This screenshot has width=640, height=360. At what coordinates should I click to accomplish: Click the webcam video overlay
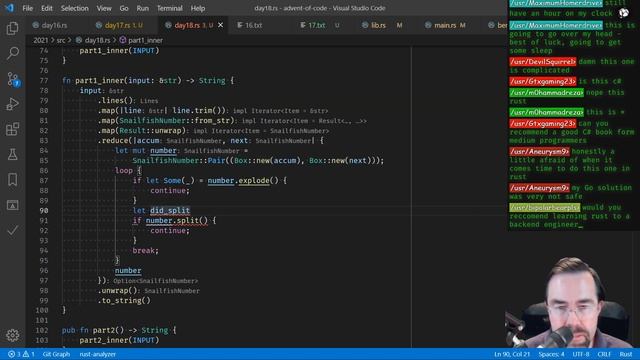coord(571,302)
